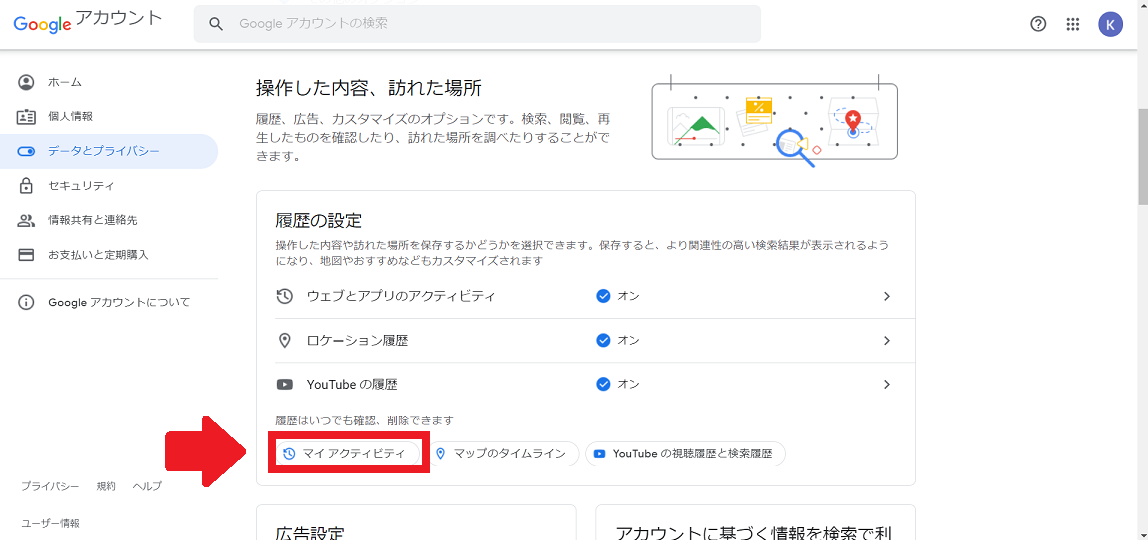
Task: Click the ウェブとアプリのアクティビティ history icon
Action: [x=285, y=296]
